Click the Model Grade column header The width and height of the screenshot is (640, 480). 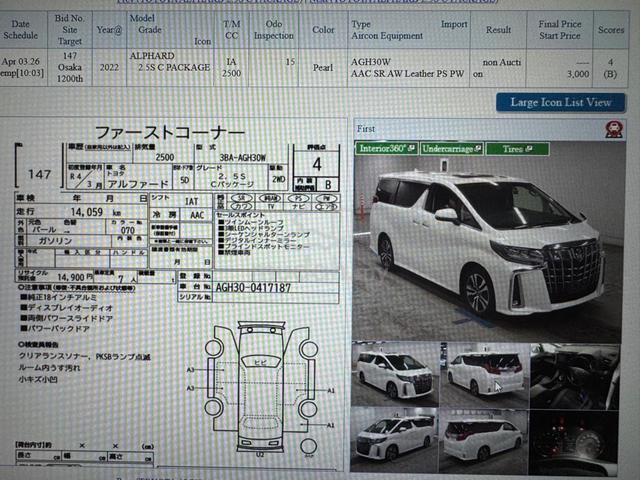click(171, 30)
